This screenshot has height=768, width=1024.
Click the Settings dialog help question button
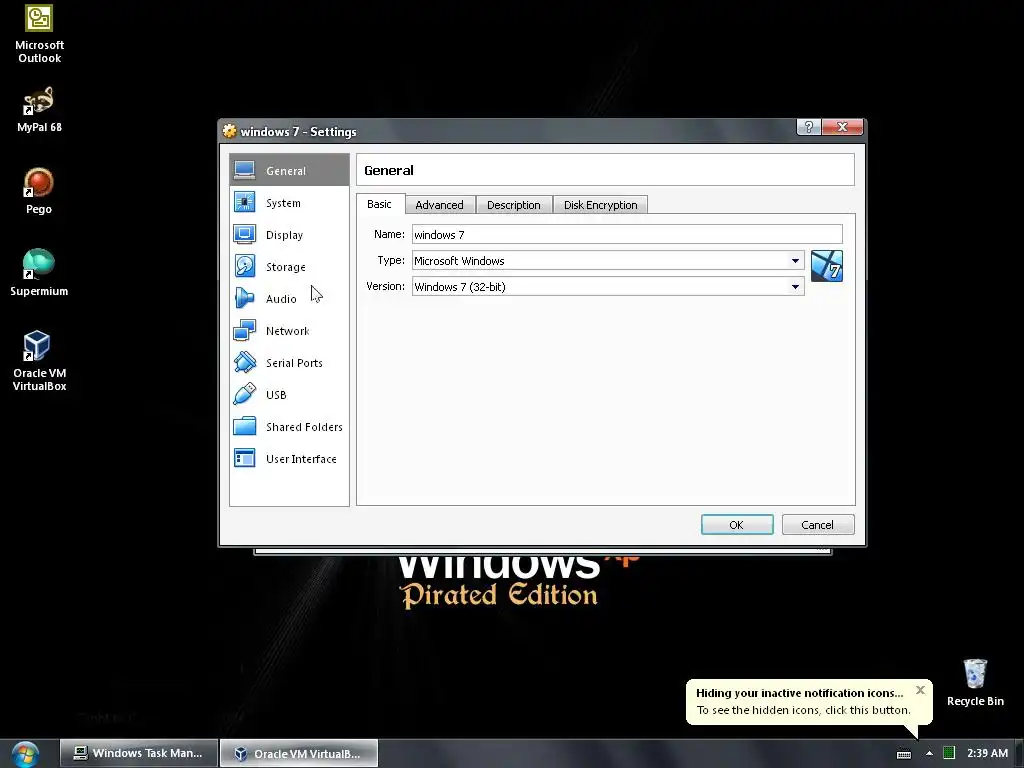(808, 127)
